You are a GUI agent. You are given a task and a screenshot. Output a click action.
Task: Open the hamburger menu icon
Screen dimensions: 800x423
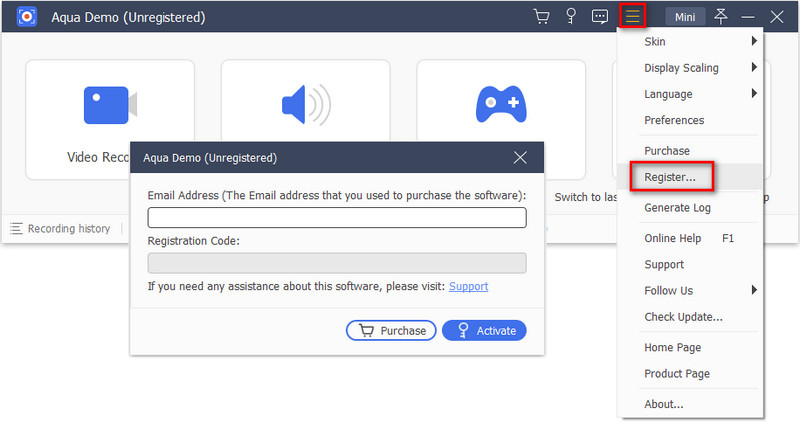coord(633,16)
